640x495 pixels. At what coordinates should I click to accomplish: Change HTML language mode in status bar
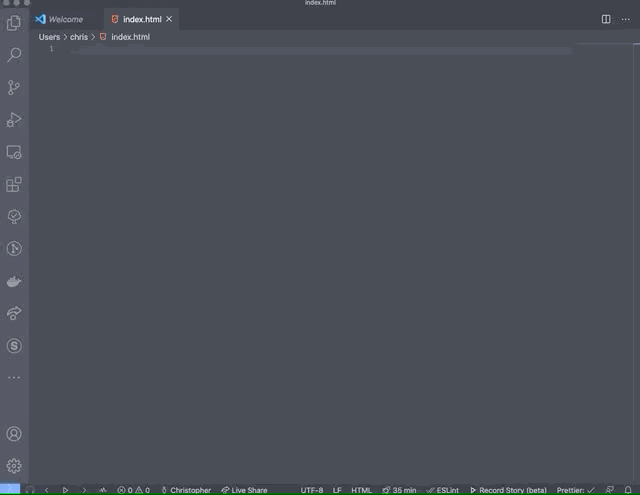(361, 490)
